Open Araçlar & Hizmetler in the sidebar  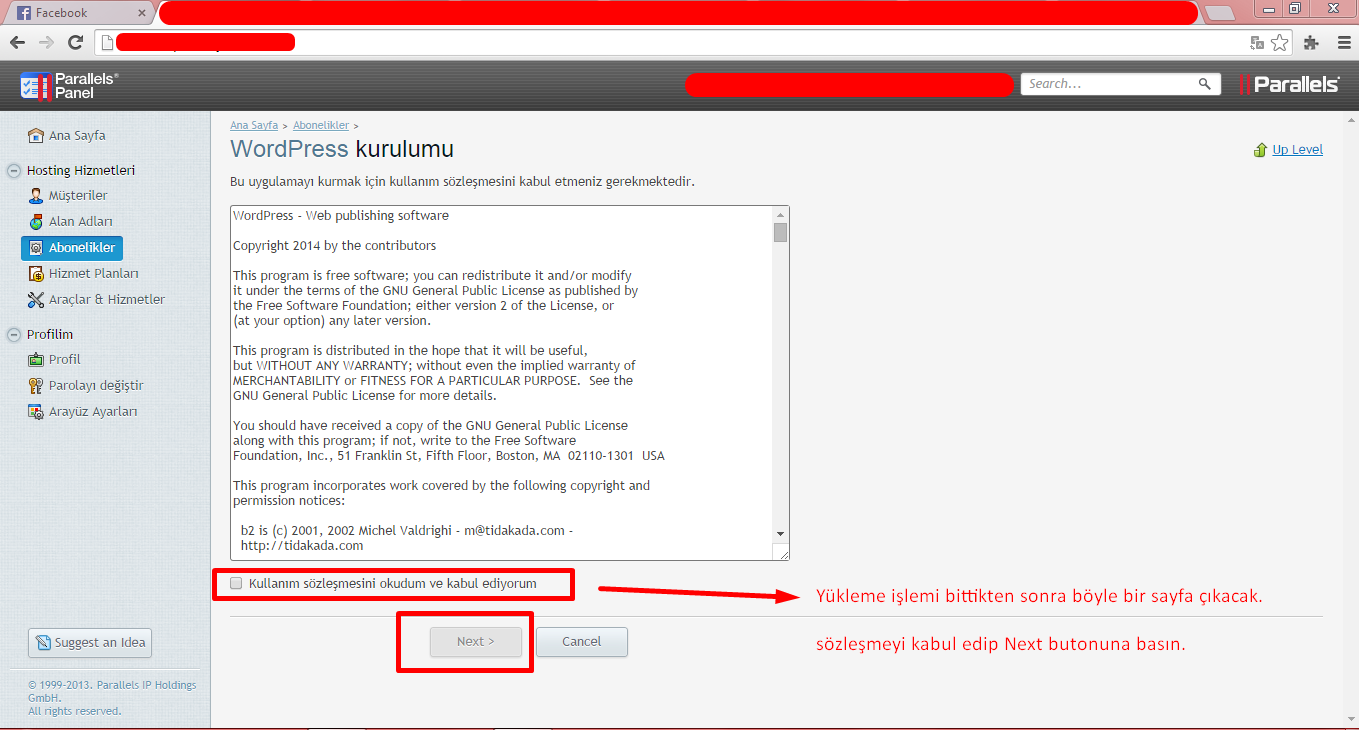click(x=107, y=300)
